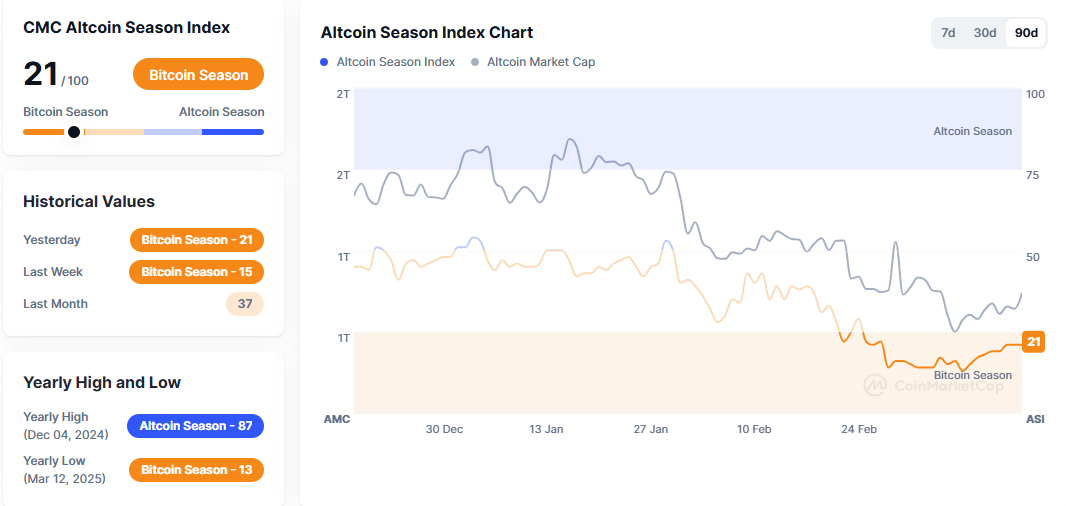Click the orange Bitcoin Season button
The image size is (1066, 506).
[198, 75]
